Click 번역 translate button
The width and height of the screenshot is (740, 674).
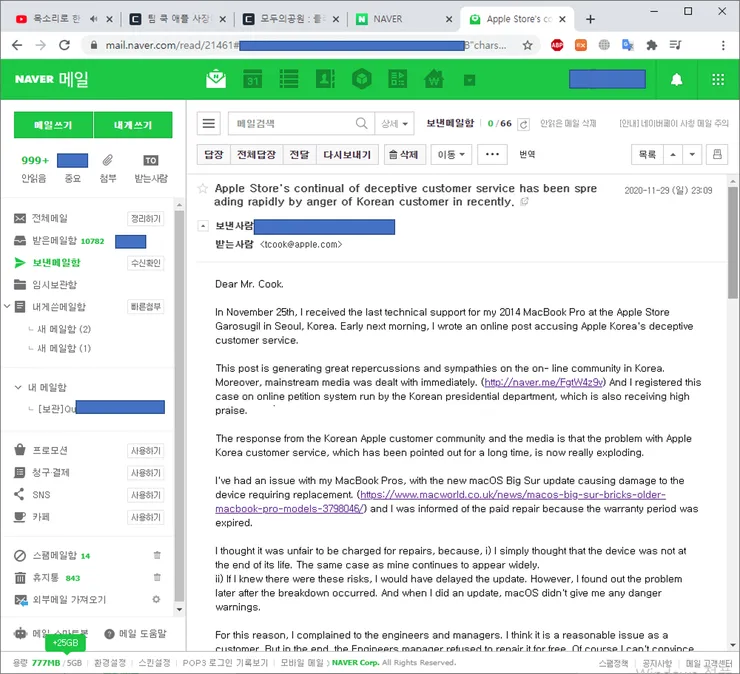coord(527,154)
